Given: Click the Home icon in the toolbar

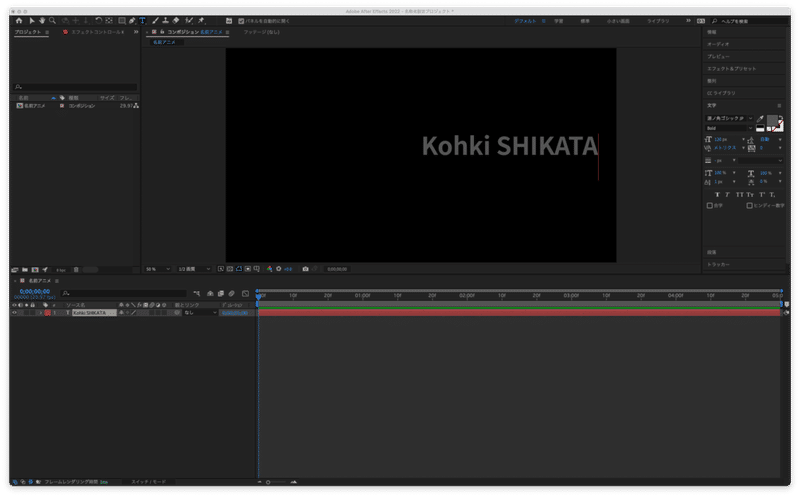Looking at the screenshot, I should pos(19,21).
